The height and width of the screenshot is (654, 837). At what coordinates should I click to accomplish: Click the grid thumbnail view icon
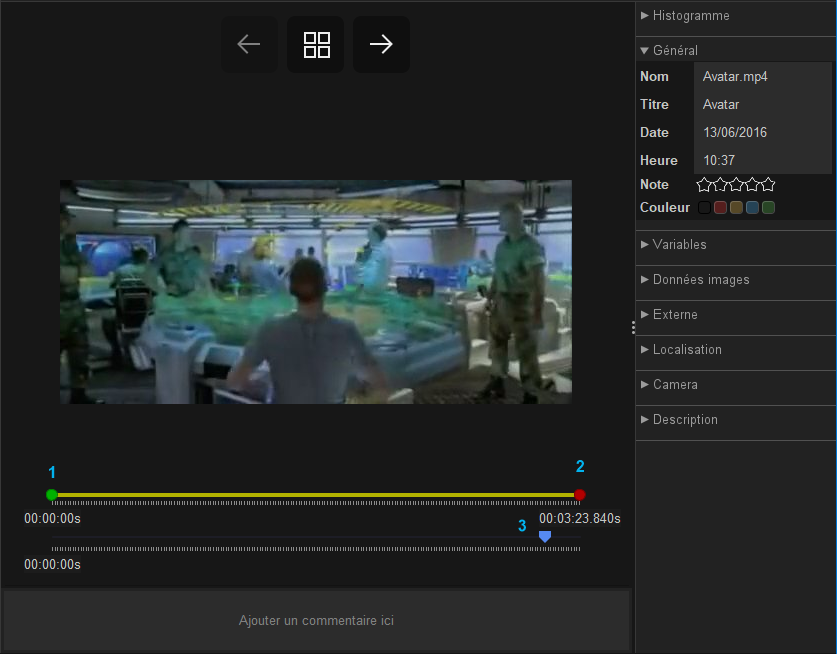(x=315, y=44)
